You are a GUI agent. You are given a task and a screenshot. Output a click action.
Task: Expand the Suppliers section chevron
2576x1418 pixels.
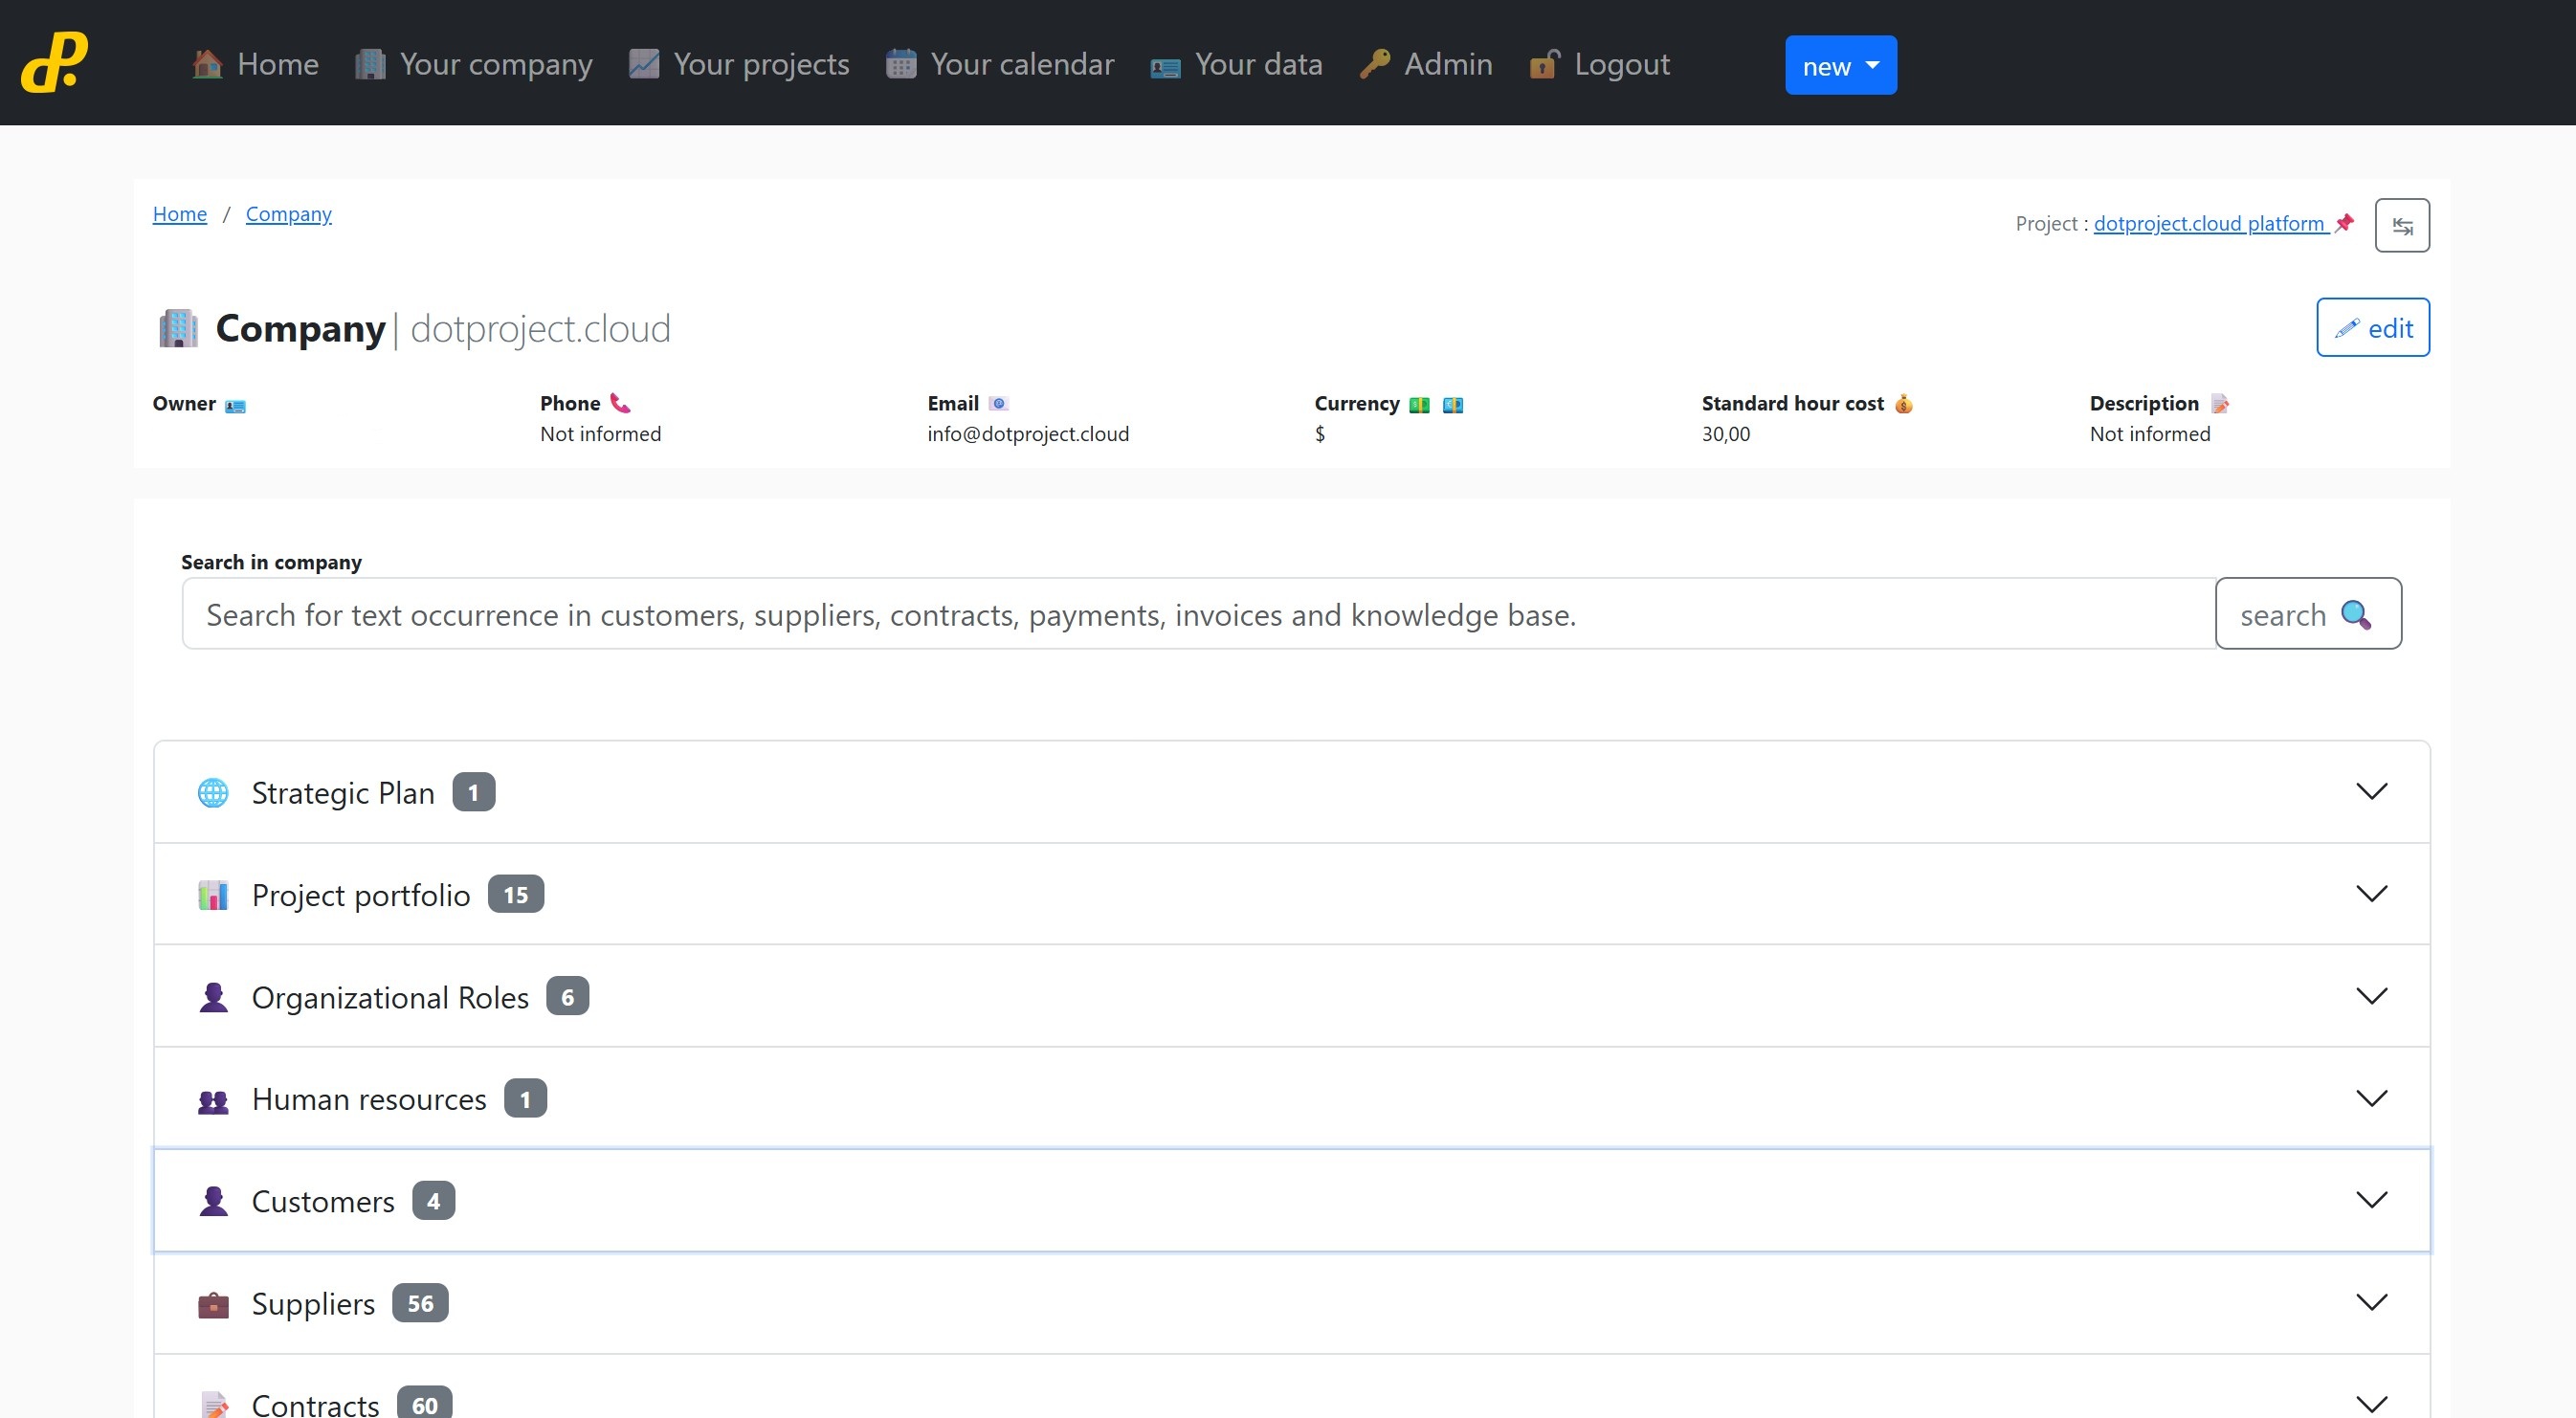(2371, 1302)
